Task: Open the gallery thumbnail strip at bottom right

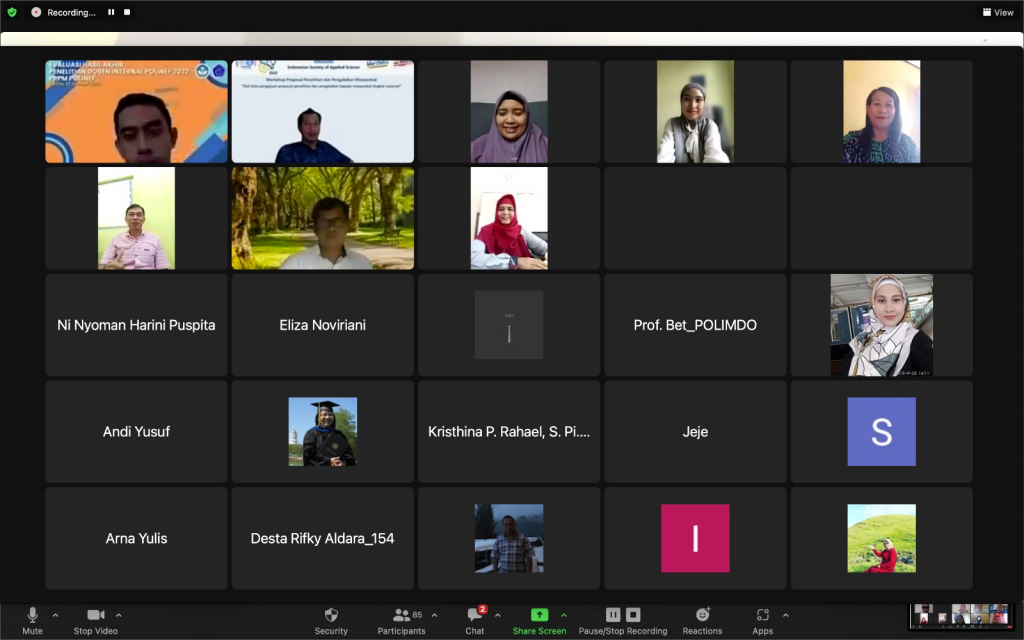Action: (x=961, y=616)
